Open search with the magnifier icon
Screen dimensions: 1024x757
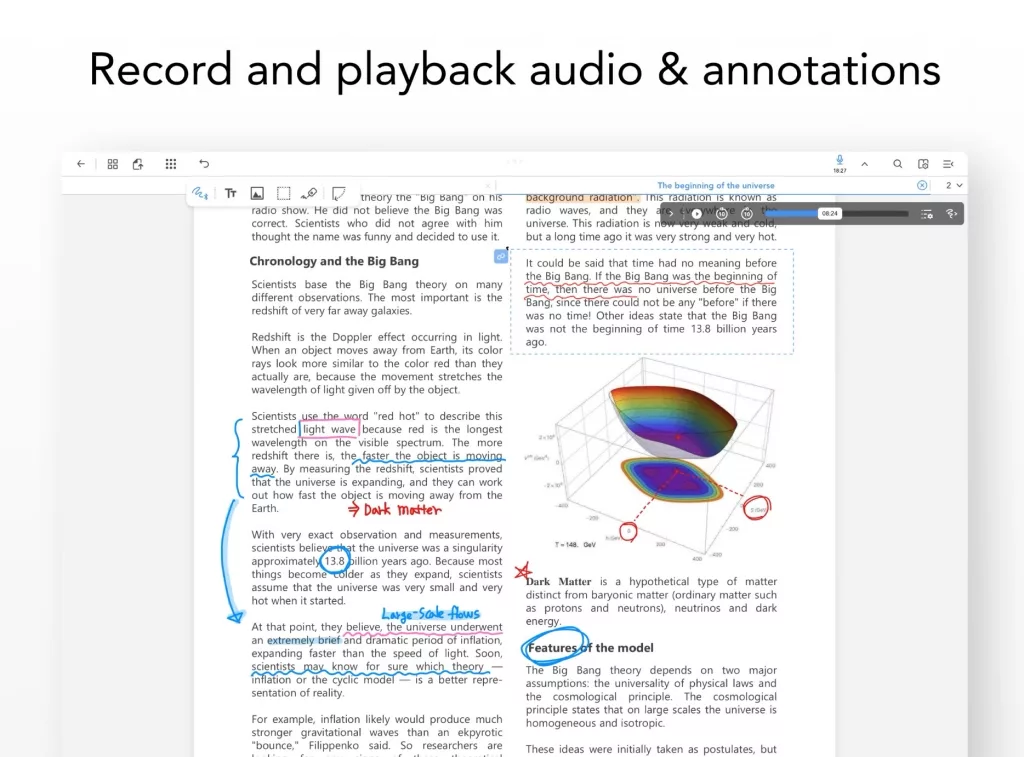pos(898,164)
